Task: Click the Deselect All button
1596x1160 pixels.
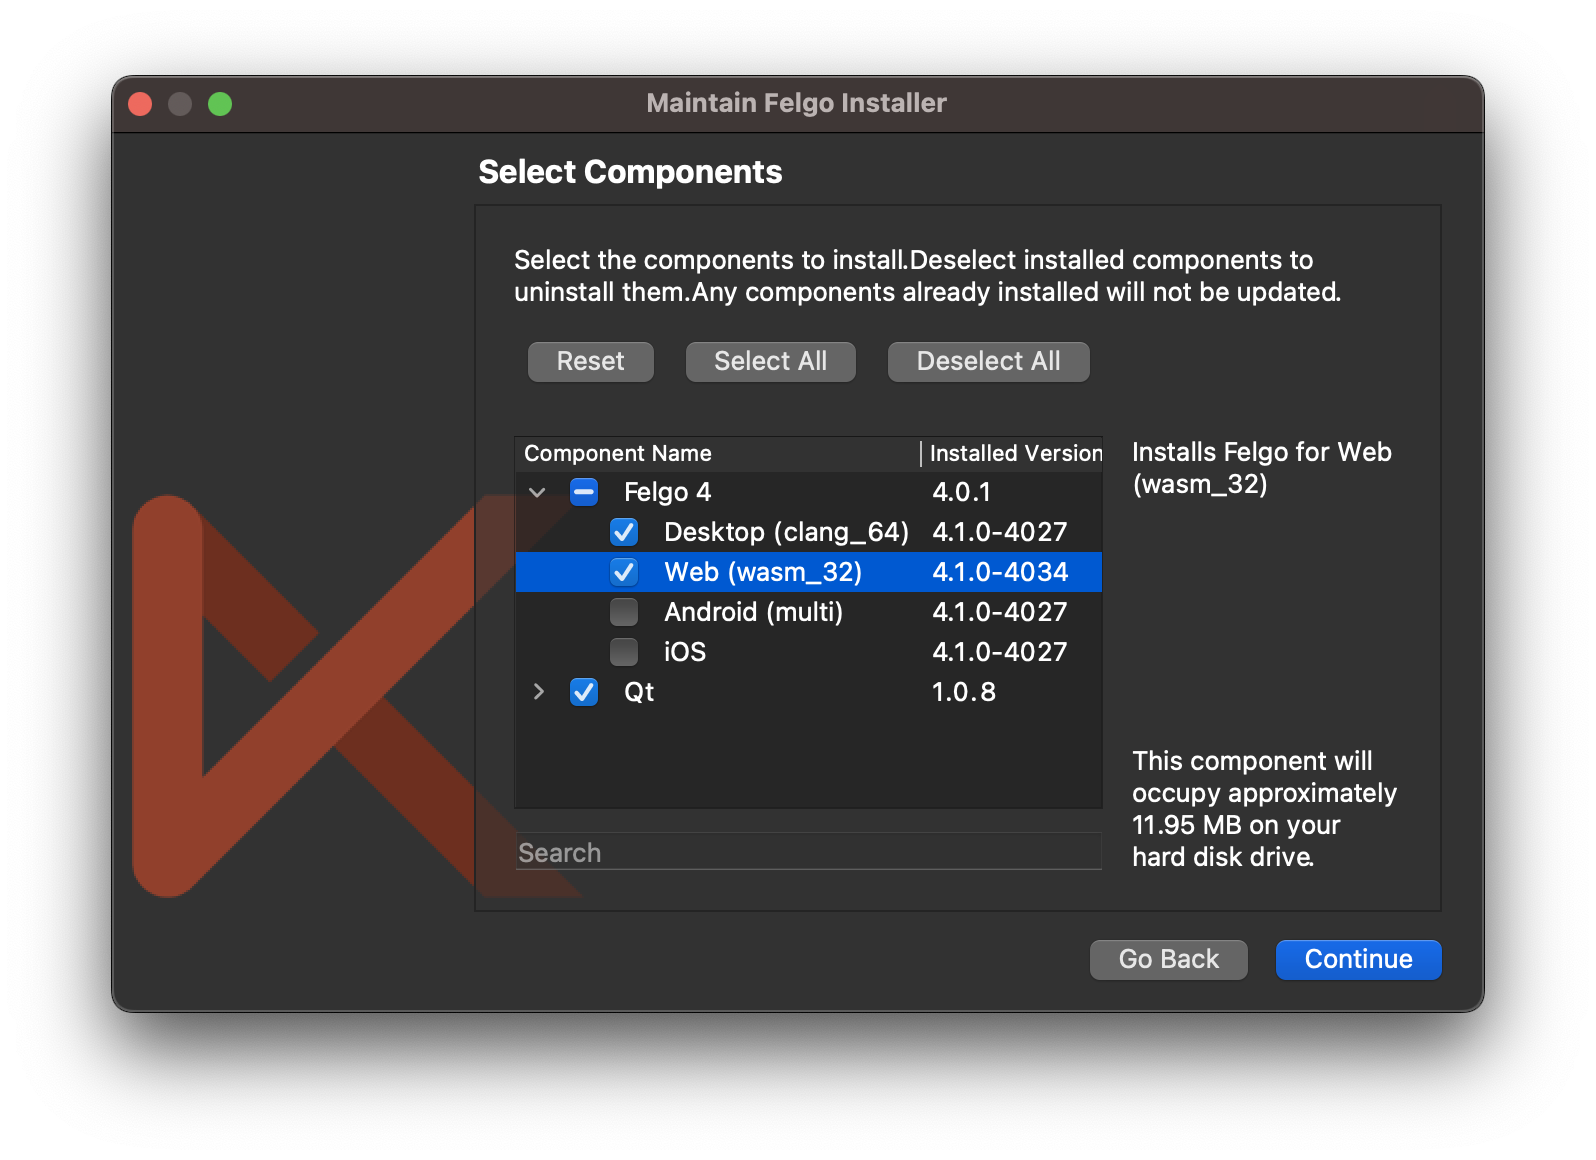Action: click(989, 361)
